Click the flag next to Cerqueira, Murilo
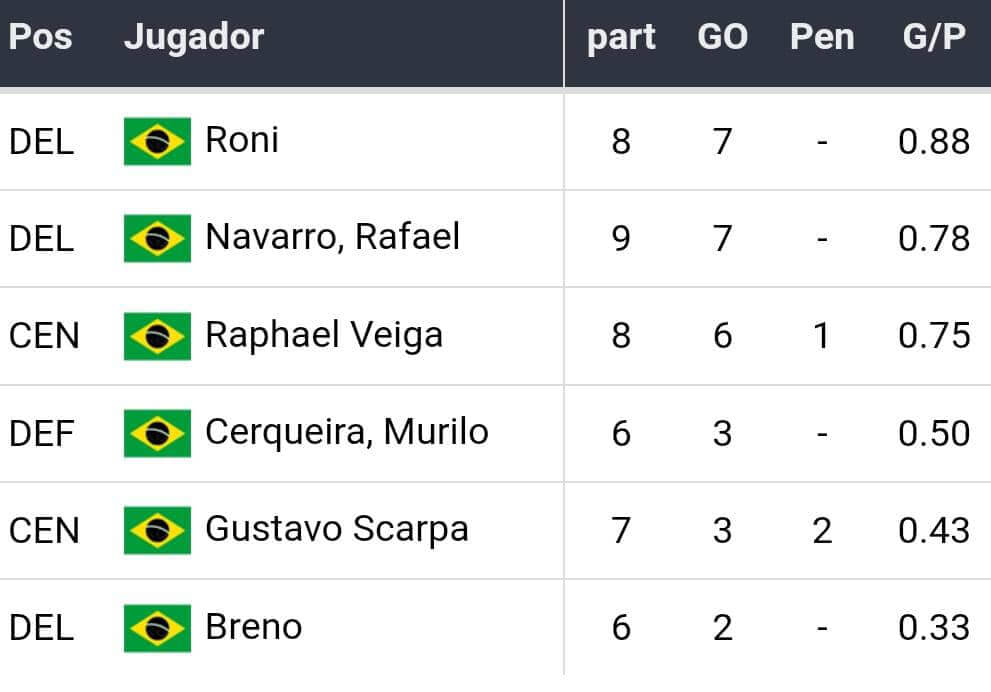 coord(157,433)
